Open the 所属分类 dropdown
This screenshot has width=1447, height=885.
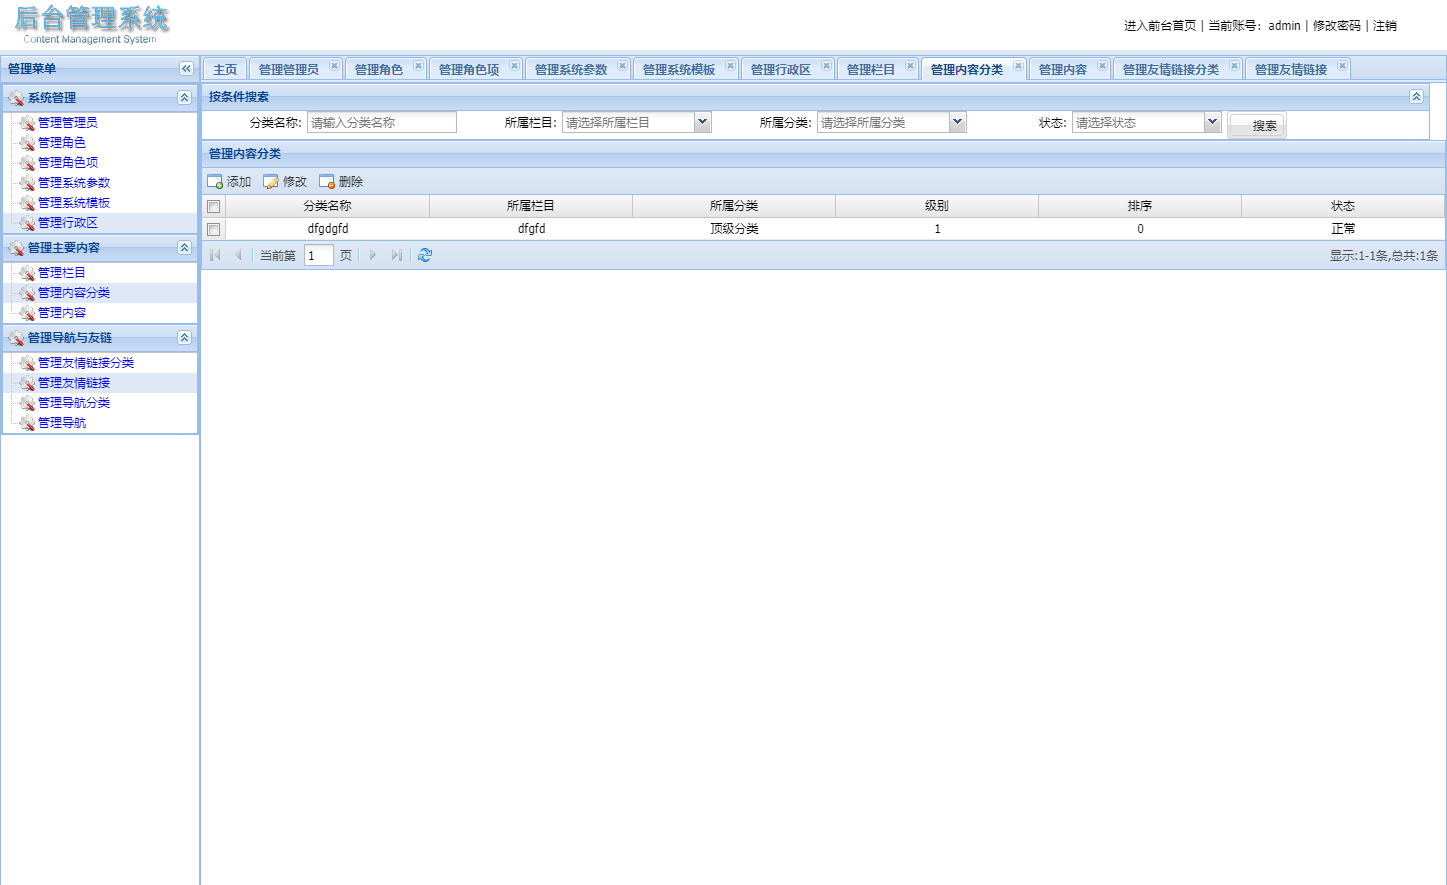tap(957, 121)
